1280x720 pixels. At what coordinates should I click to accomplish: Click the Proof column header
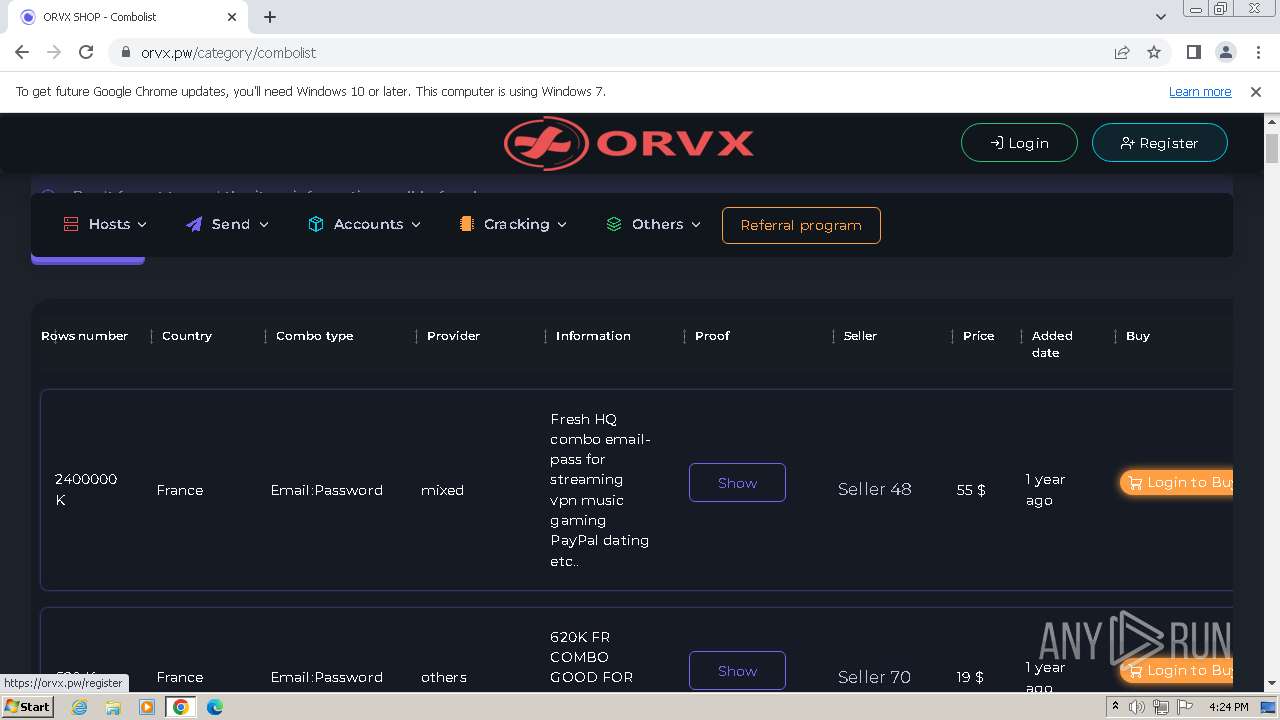712,336
